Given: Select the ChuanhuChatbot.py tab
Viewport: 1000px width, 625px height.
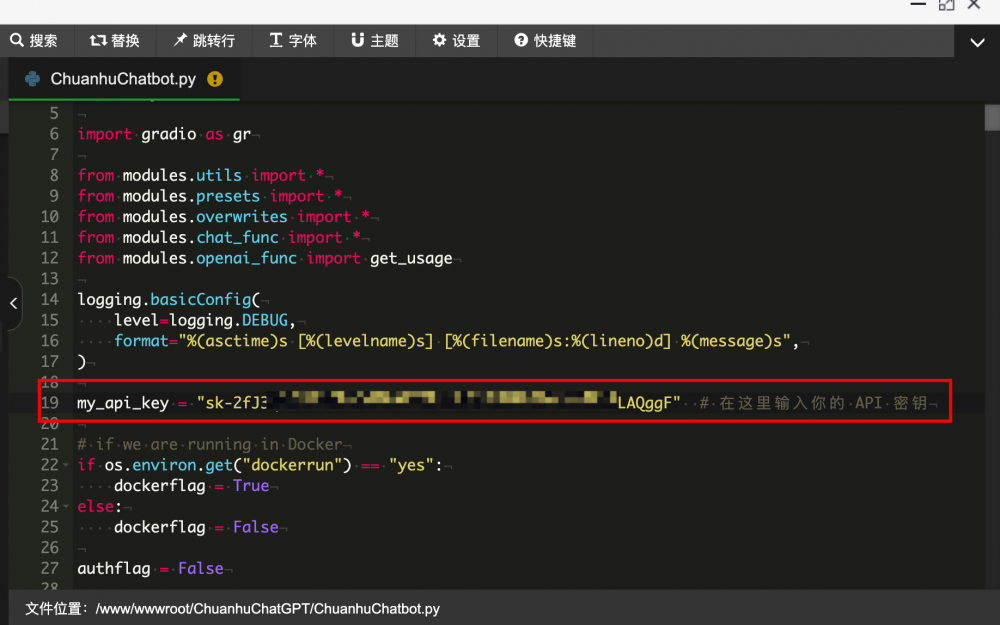Looking at the screenshot, I should (x=123, y=79).
